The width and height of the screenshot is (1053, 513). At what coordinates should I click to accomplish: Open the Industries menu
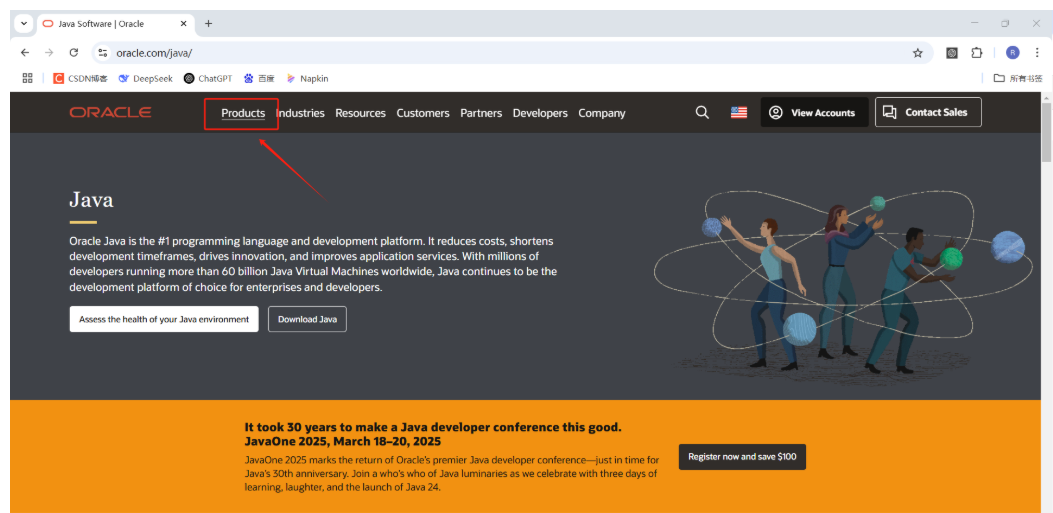point(300,113)
